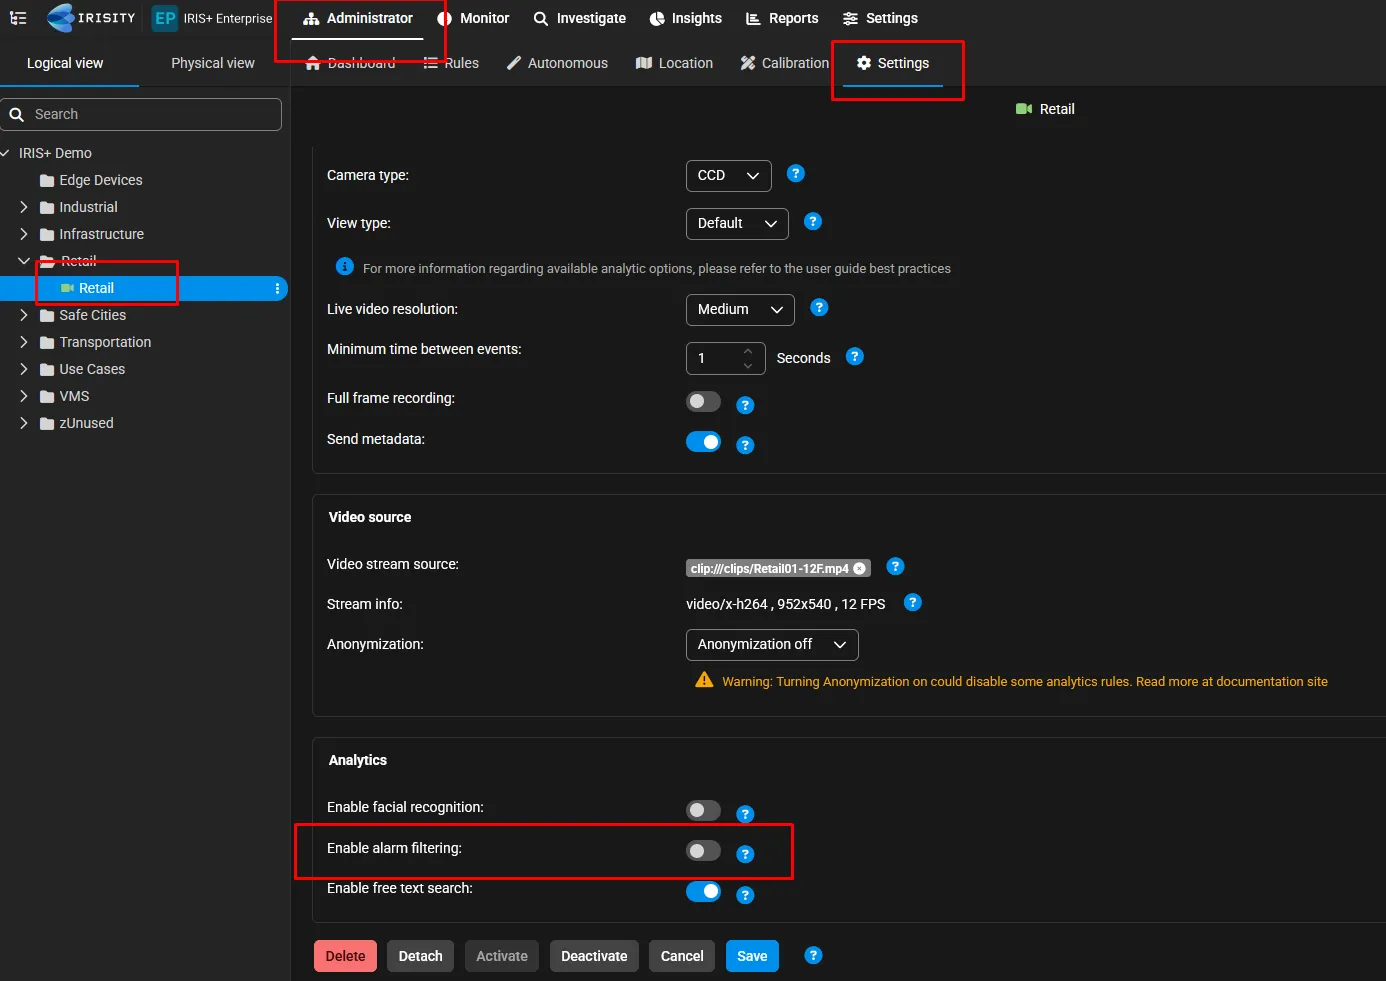Screen dimensions: 1386x981
Task: Open the Retail camera options menu
Action: point(277,288)
